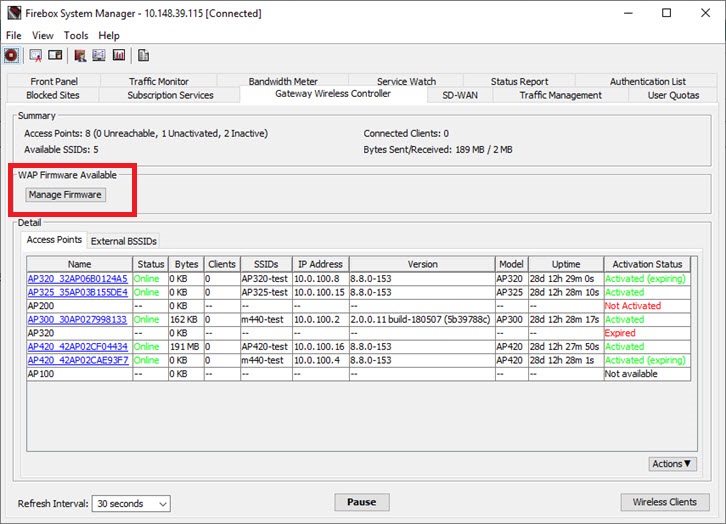Click the Firebox System Manager title bar icon
The image size is (726, 524).
click(x=13, y=14)
